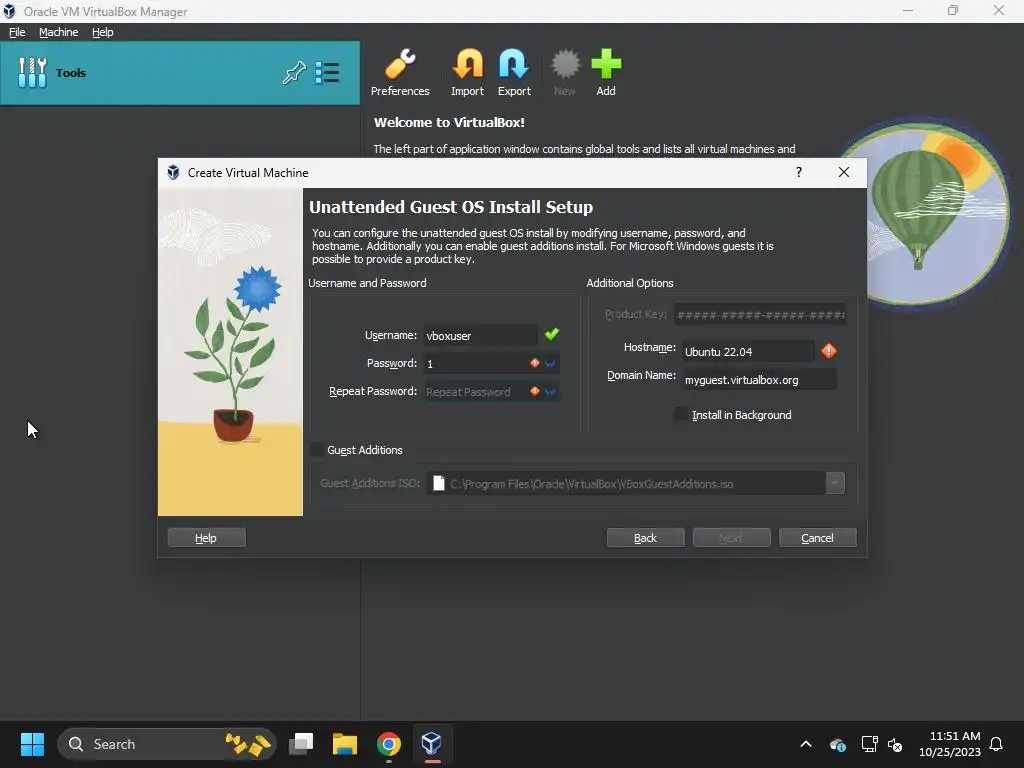The width and height of the screenshot is (1024, 768).
Task: Click the green checkmark beside Username
Action: click(x=552, y=334)
